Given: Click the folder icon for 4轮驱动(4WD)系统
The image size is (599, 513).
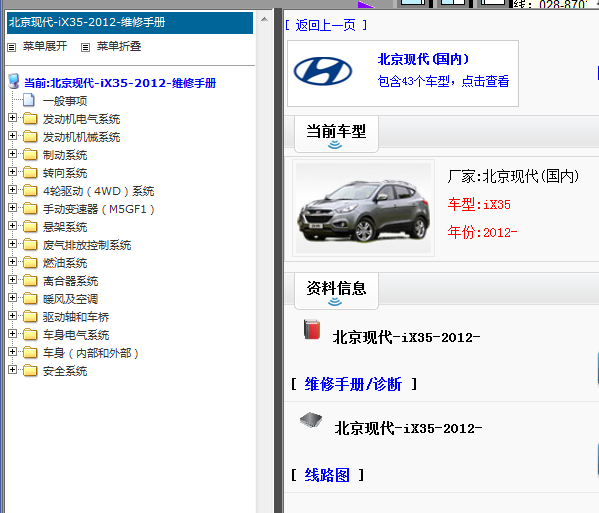Looking at the screenshot, I should (x=30, y=191).
